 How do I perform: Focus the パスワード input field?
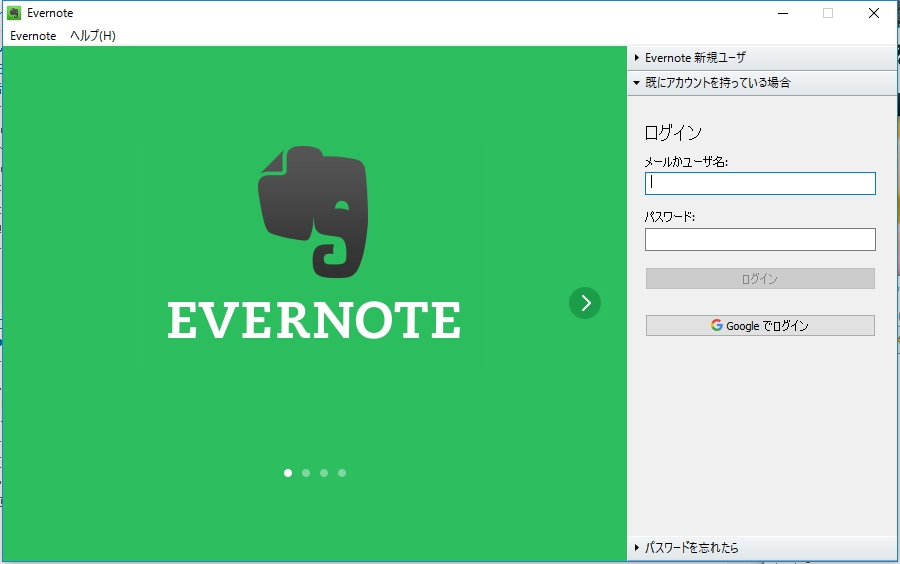coord(760,239)
